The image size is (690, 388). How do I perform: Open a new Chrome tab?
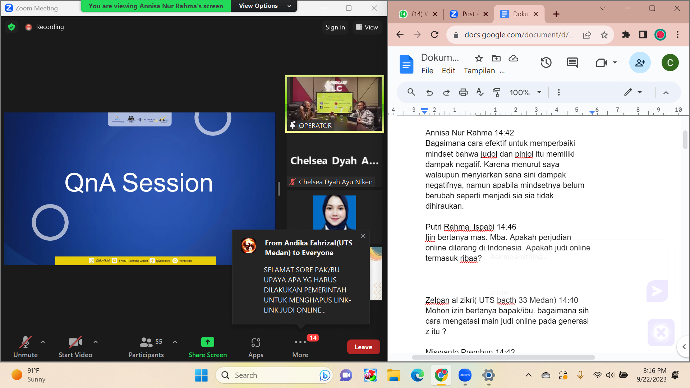[556, 14]
